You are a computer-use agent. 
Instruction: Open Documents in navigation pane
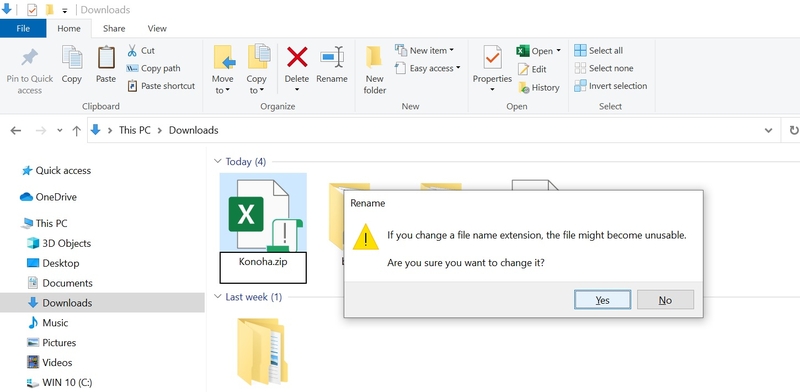[x=60, y=283]
